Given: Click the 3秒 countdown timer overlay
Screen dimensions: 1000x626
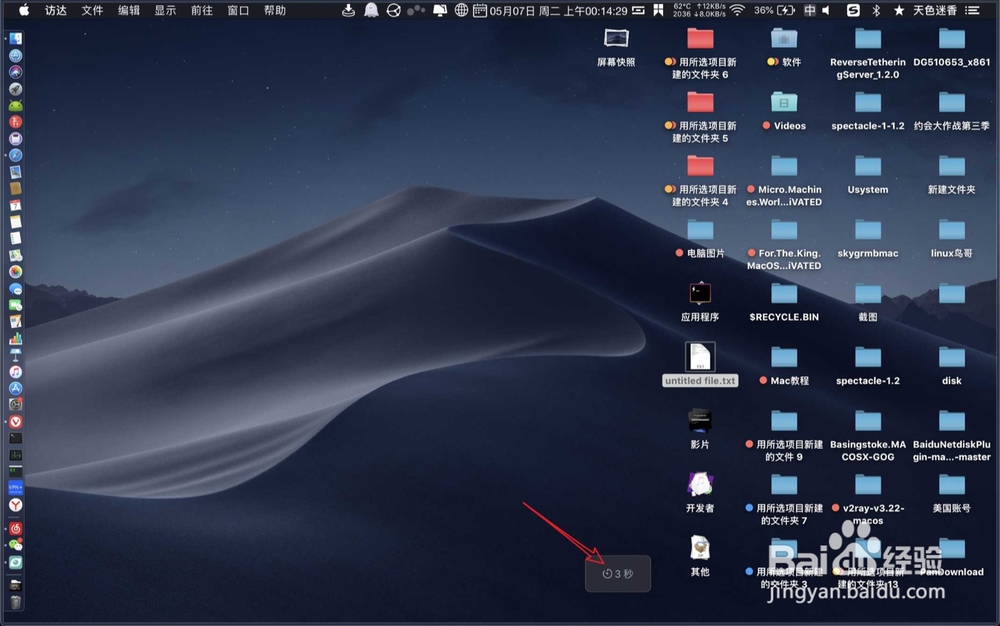Looking at the screenshot, I should [x=617, y=573].
